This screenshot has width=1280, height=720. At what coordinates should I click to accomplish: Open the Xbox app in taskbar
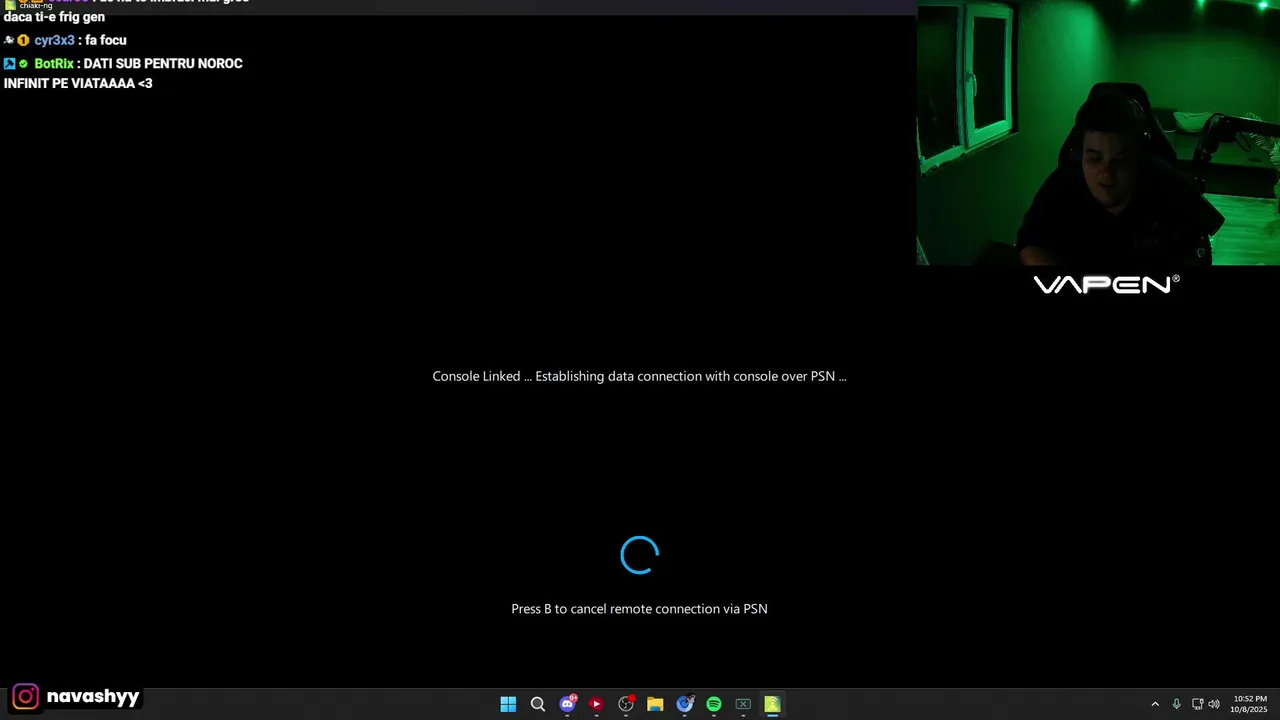tap(743, 704)
